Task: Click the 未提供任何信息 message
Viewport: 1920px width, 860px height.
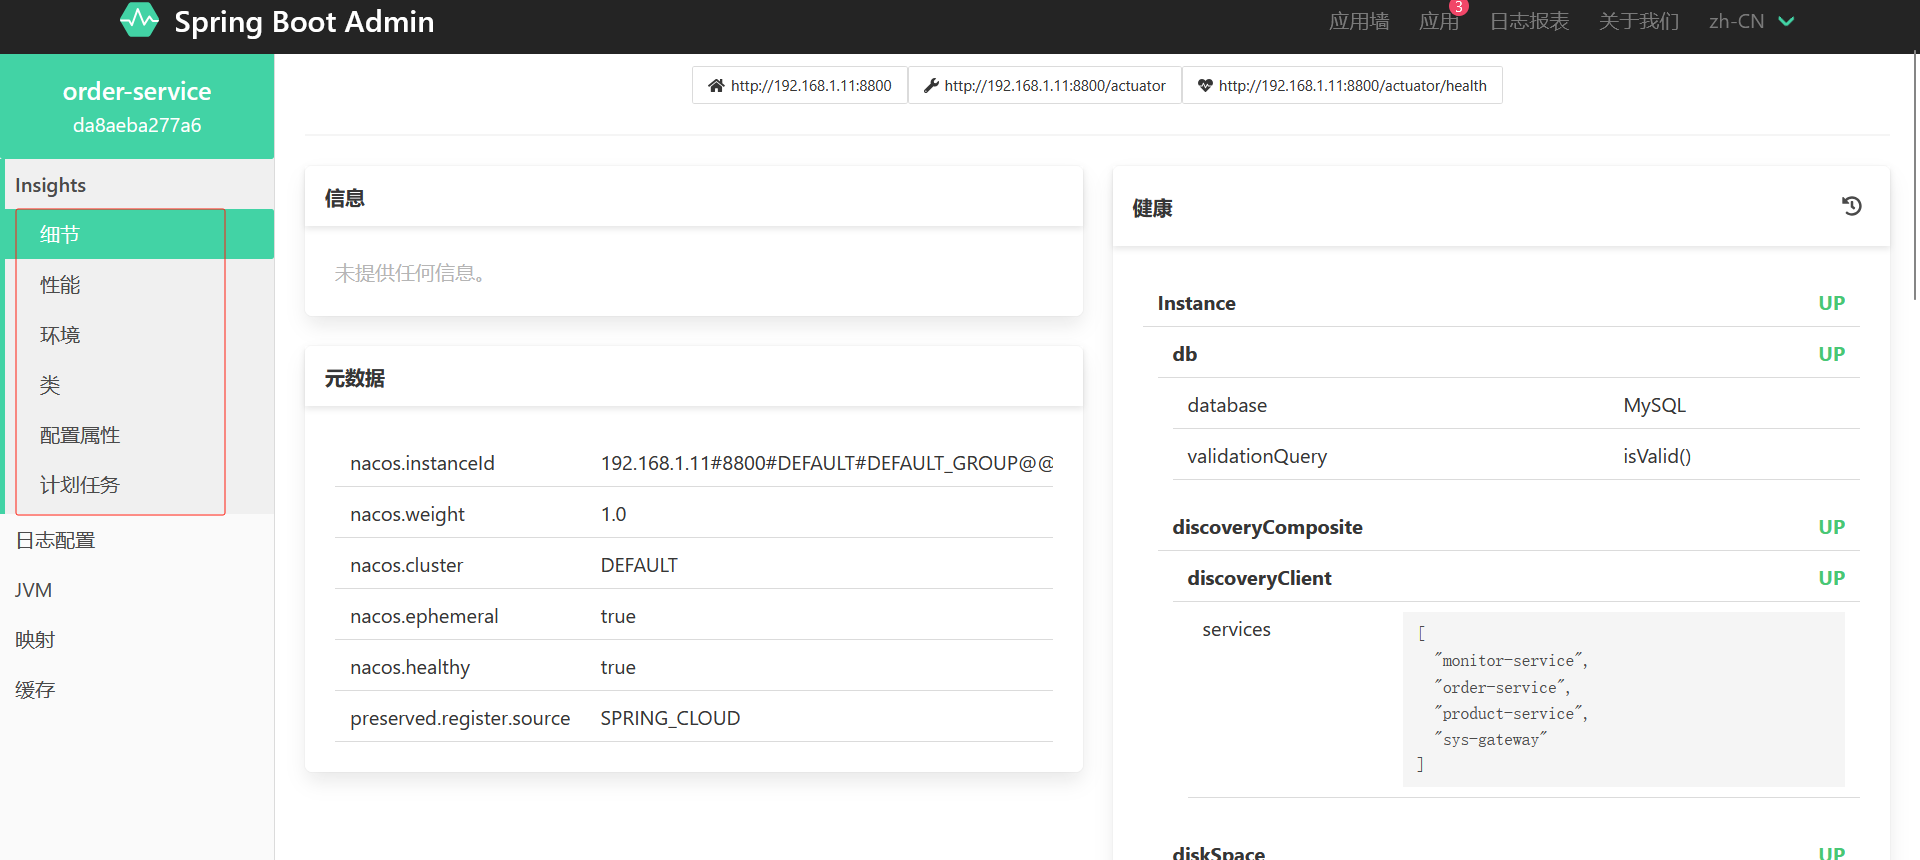Action: pyautogui.click(x=413, y=273)
